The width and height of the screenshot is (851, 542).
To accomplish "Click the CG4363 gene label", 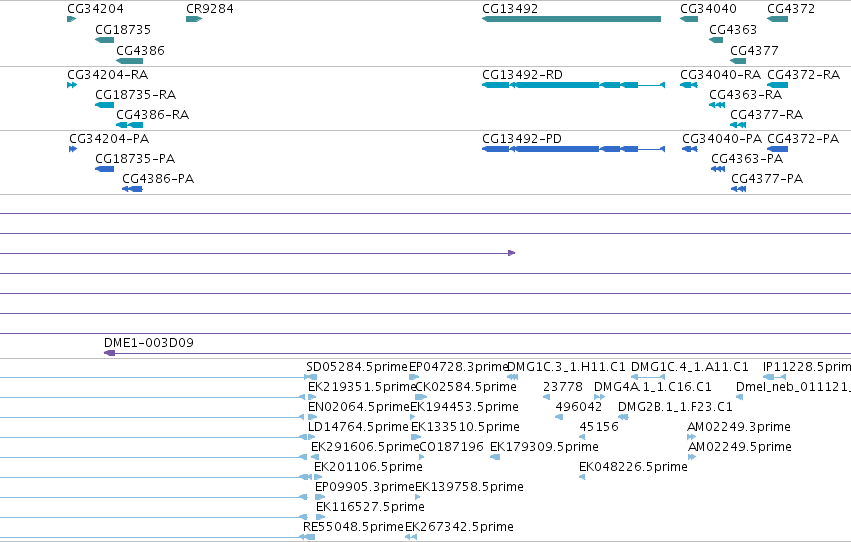I will 733,29.
